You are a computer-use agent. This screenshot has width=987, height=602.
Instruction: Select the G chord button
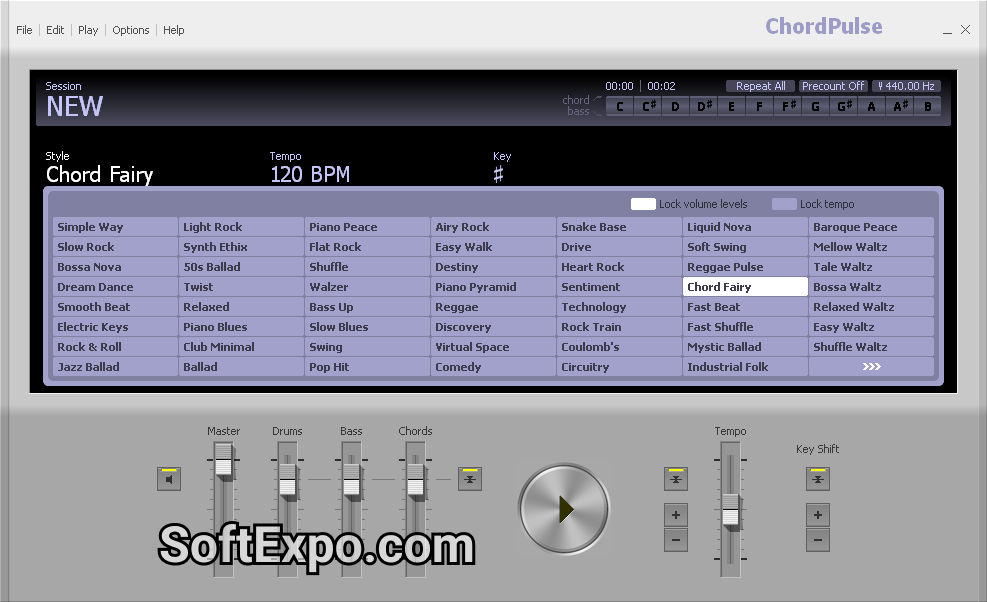[815, 105]
